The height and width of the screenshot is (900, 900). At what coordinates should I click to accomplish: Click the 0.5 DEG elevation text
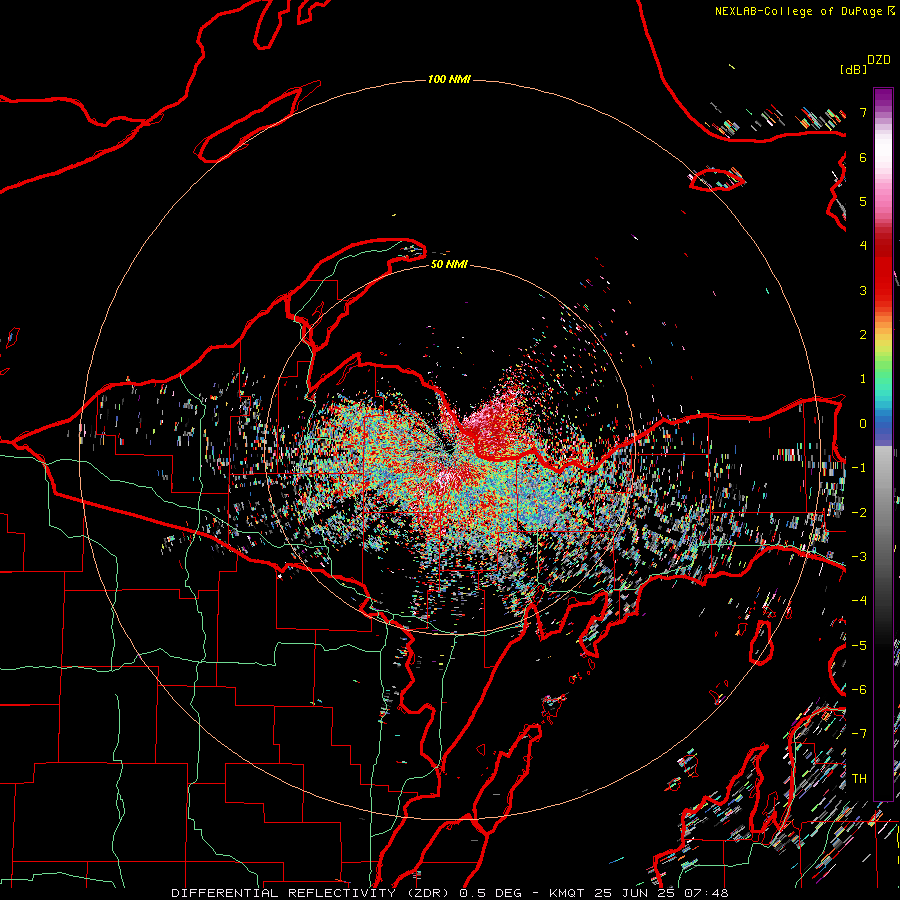pos(491,893)
